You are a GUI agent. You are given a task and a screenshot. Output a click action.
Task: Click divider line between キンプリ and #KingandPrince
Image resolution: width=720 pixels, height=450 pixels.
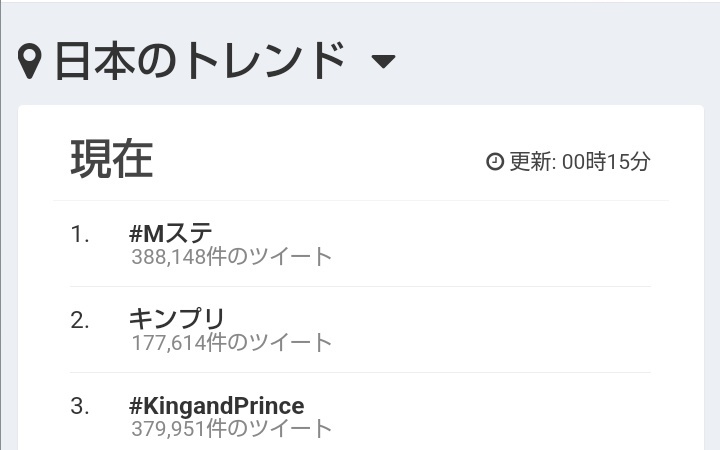[360, 373]
